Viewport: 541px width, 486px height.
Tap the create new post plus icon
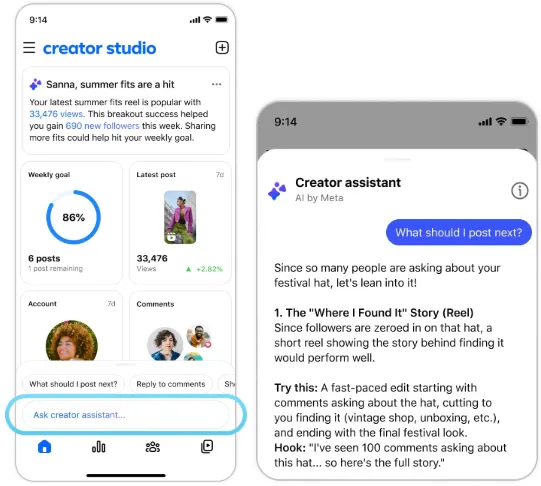coord(222,48)
